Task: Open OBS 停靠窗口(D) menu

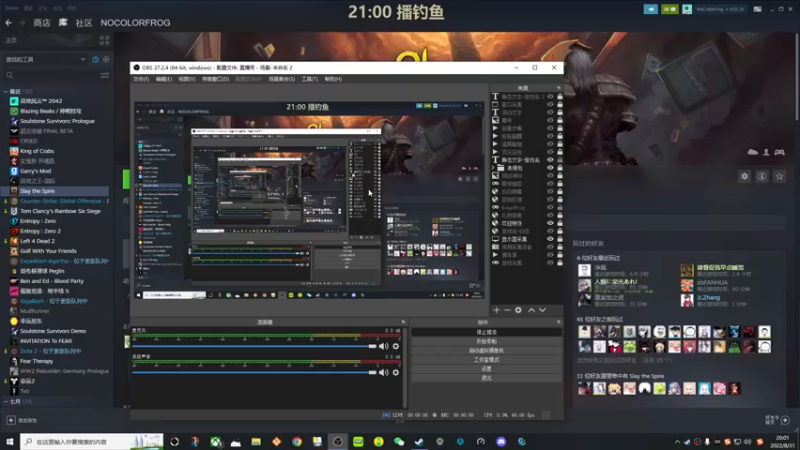Action: click(215, 79)
